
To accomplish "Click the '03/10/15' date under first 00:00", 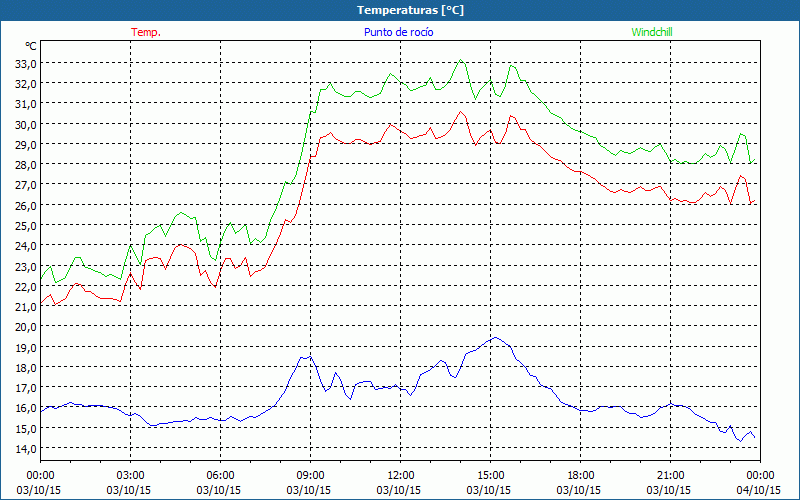I will tap(39, 490).
